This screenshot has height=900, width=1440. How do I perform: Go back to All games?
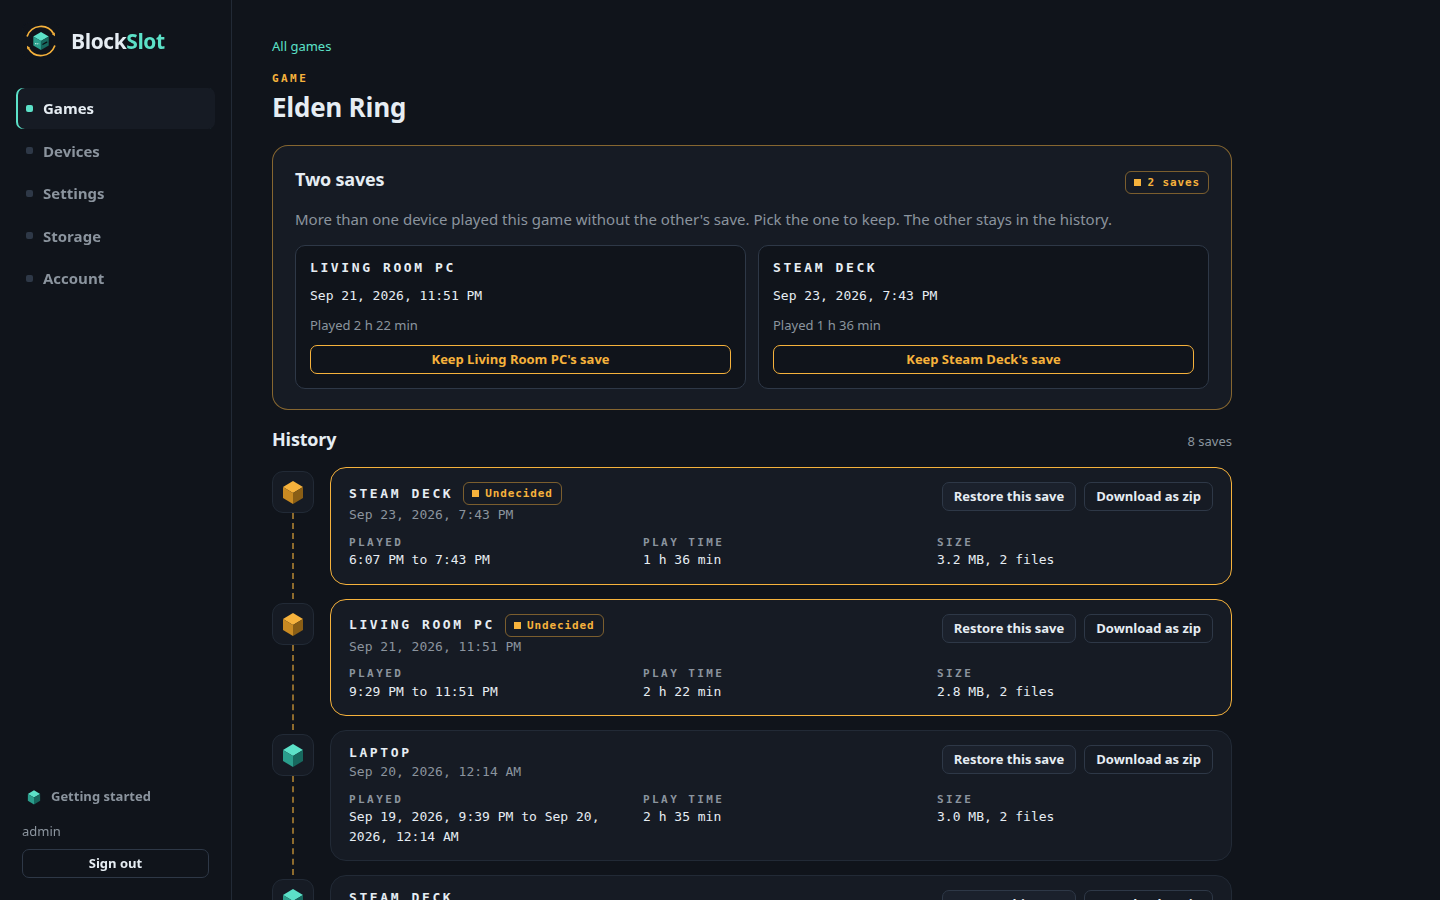pos(301,46)
